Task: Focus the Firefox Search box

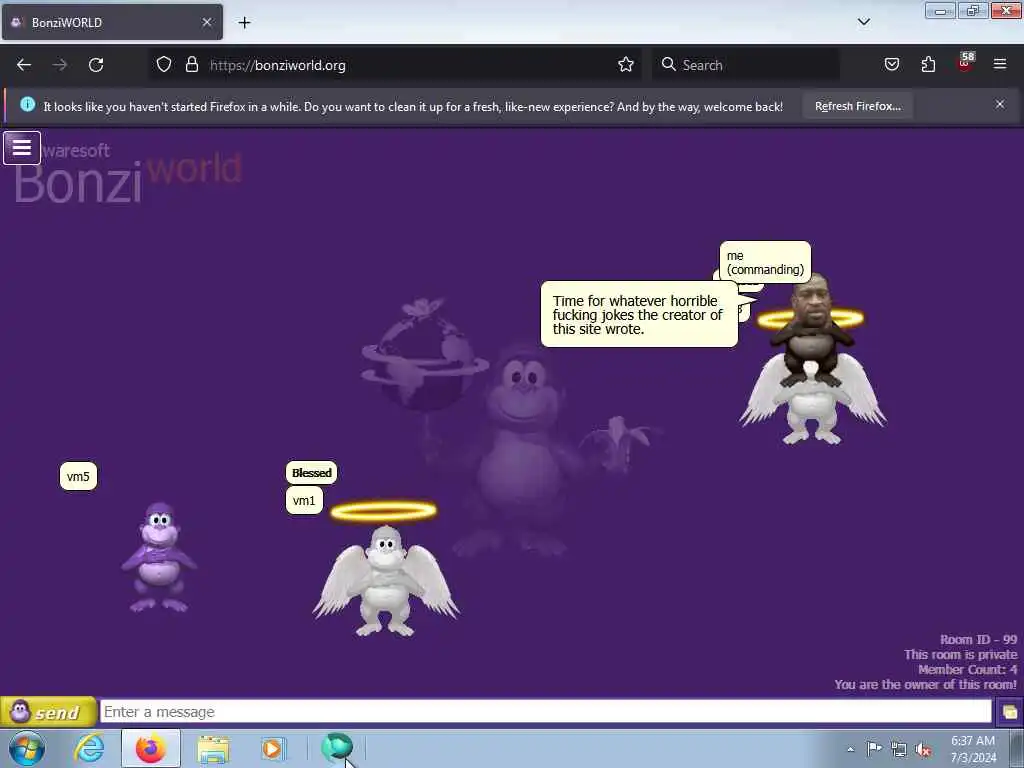Action: click(746, 65)
